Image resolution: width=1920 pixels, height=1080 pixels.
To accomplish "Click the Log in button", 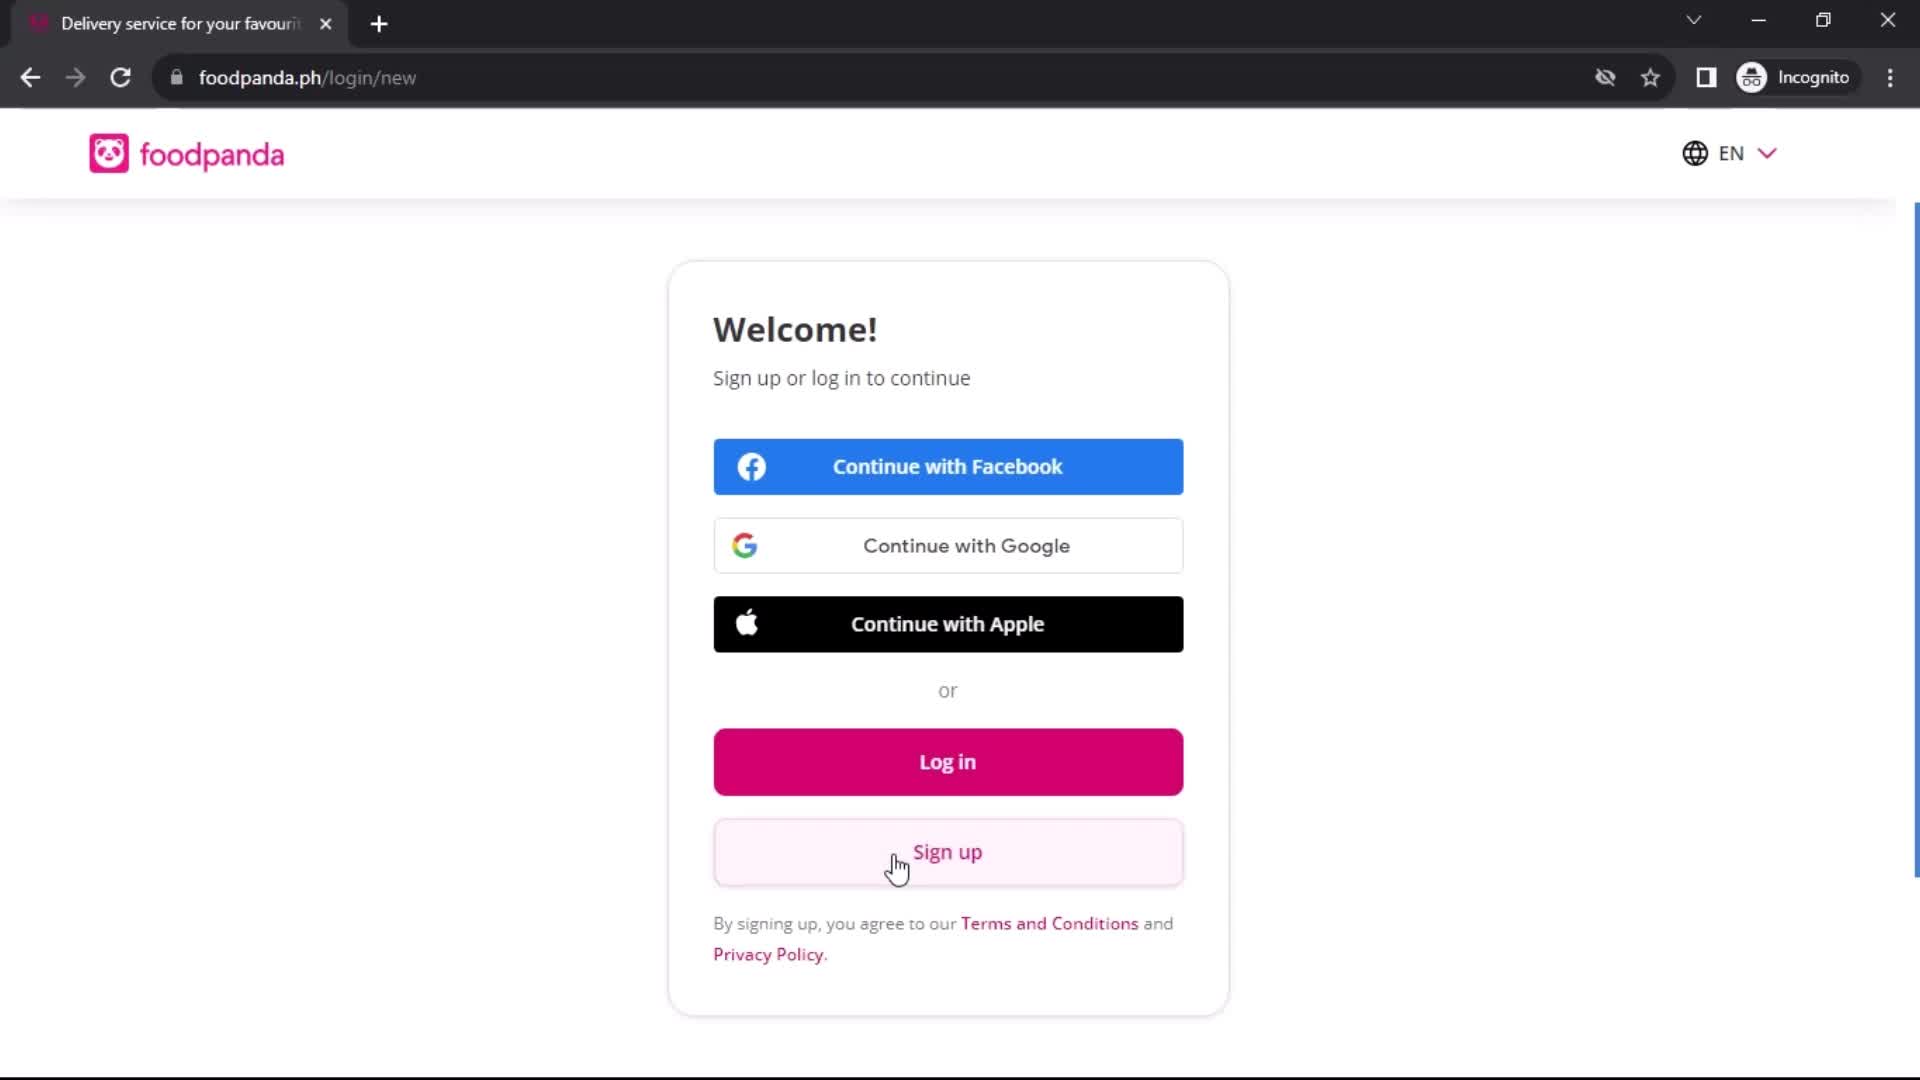I will [x=947, y=761].
